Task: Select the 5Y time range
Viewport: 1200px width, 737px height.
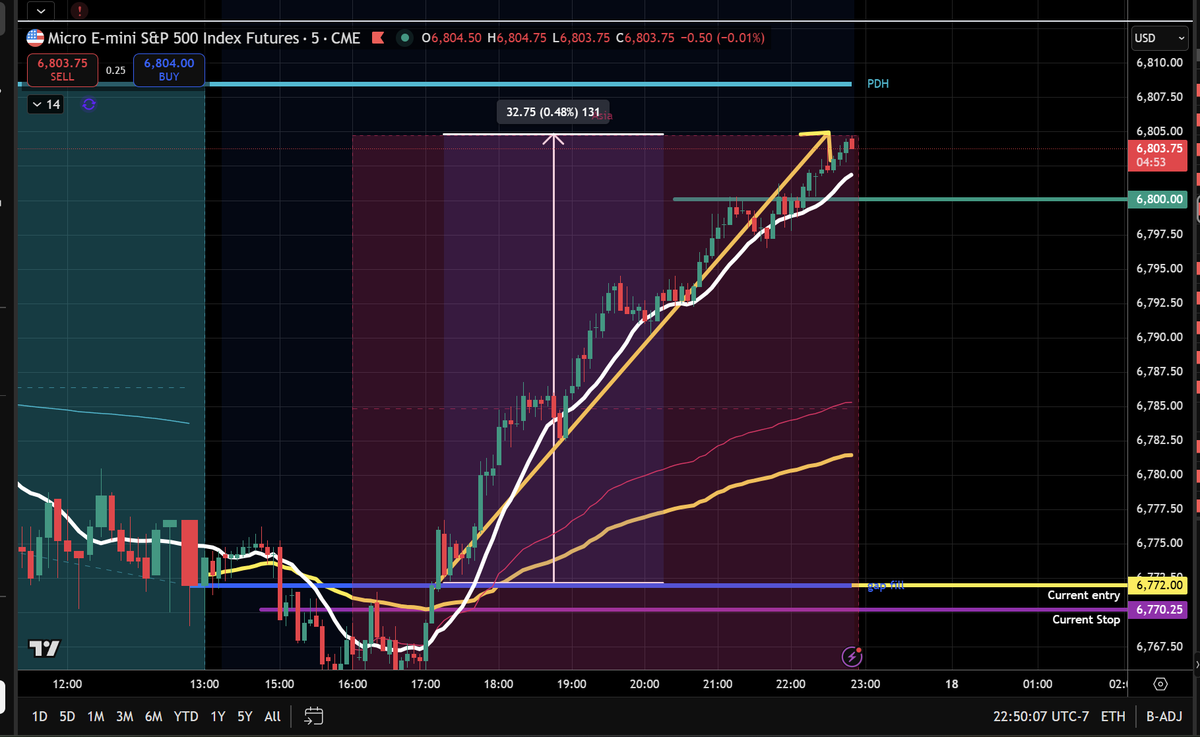Action: 244,716
